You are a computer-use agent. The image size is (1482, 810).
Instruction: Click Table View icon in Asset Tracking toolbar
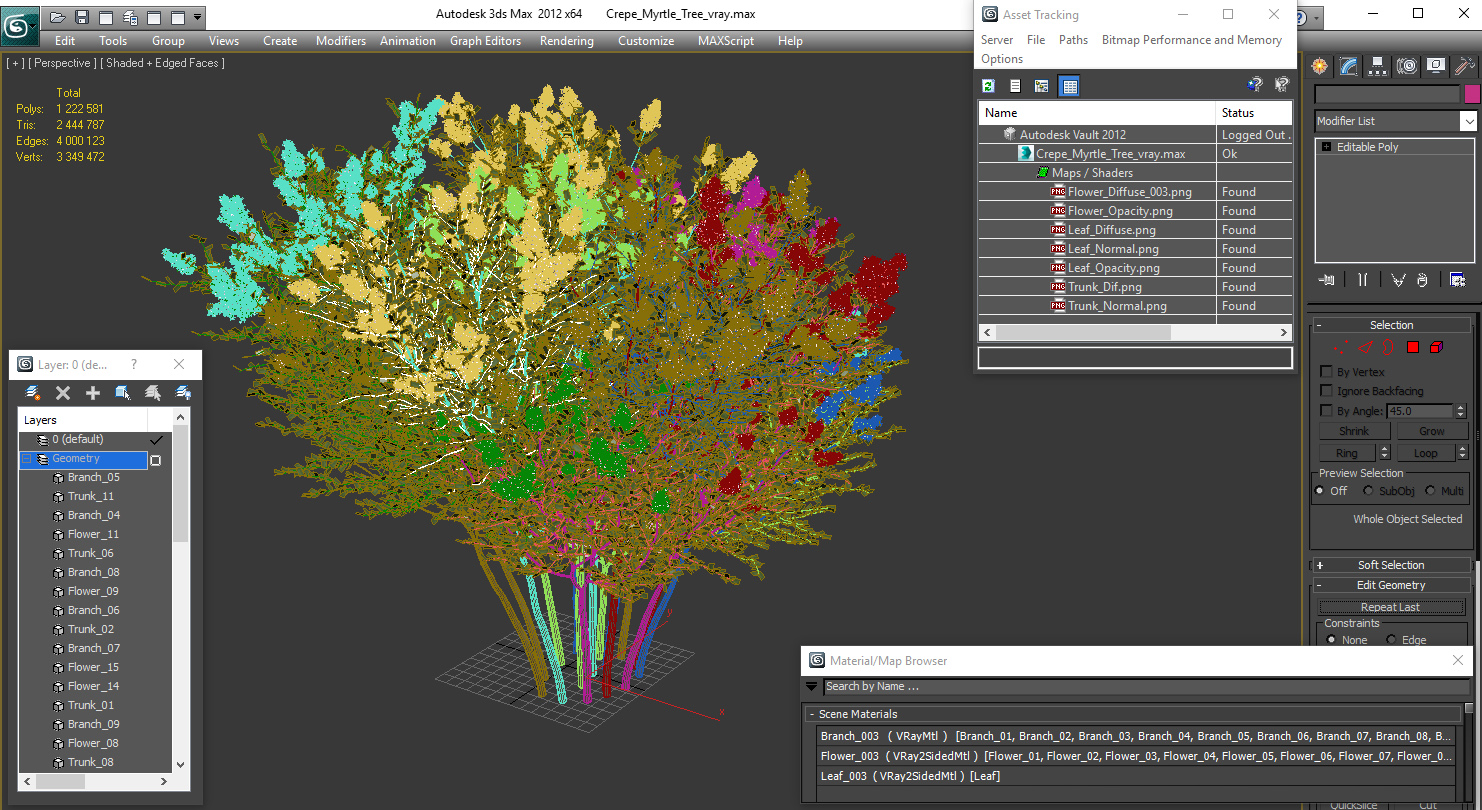click(x=1069, y=86)
